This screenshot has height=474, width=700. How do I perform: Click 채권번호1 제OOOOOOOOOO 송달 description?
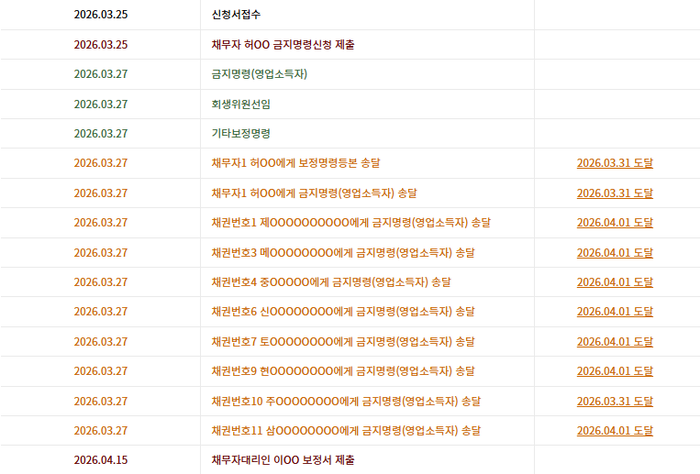351,223
